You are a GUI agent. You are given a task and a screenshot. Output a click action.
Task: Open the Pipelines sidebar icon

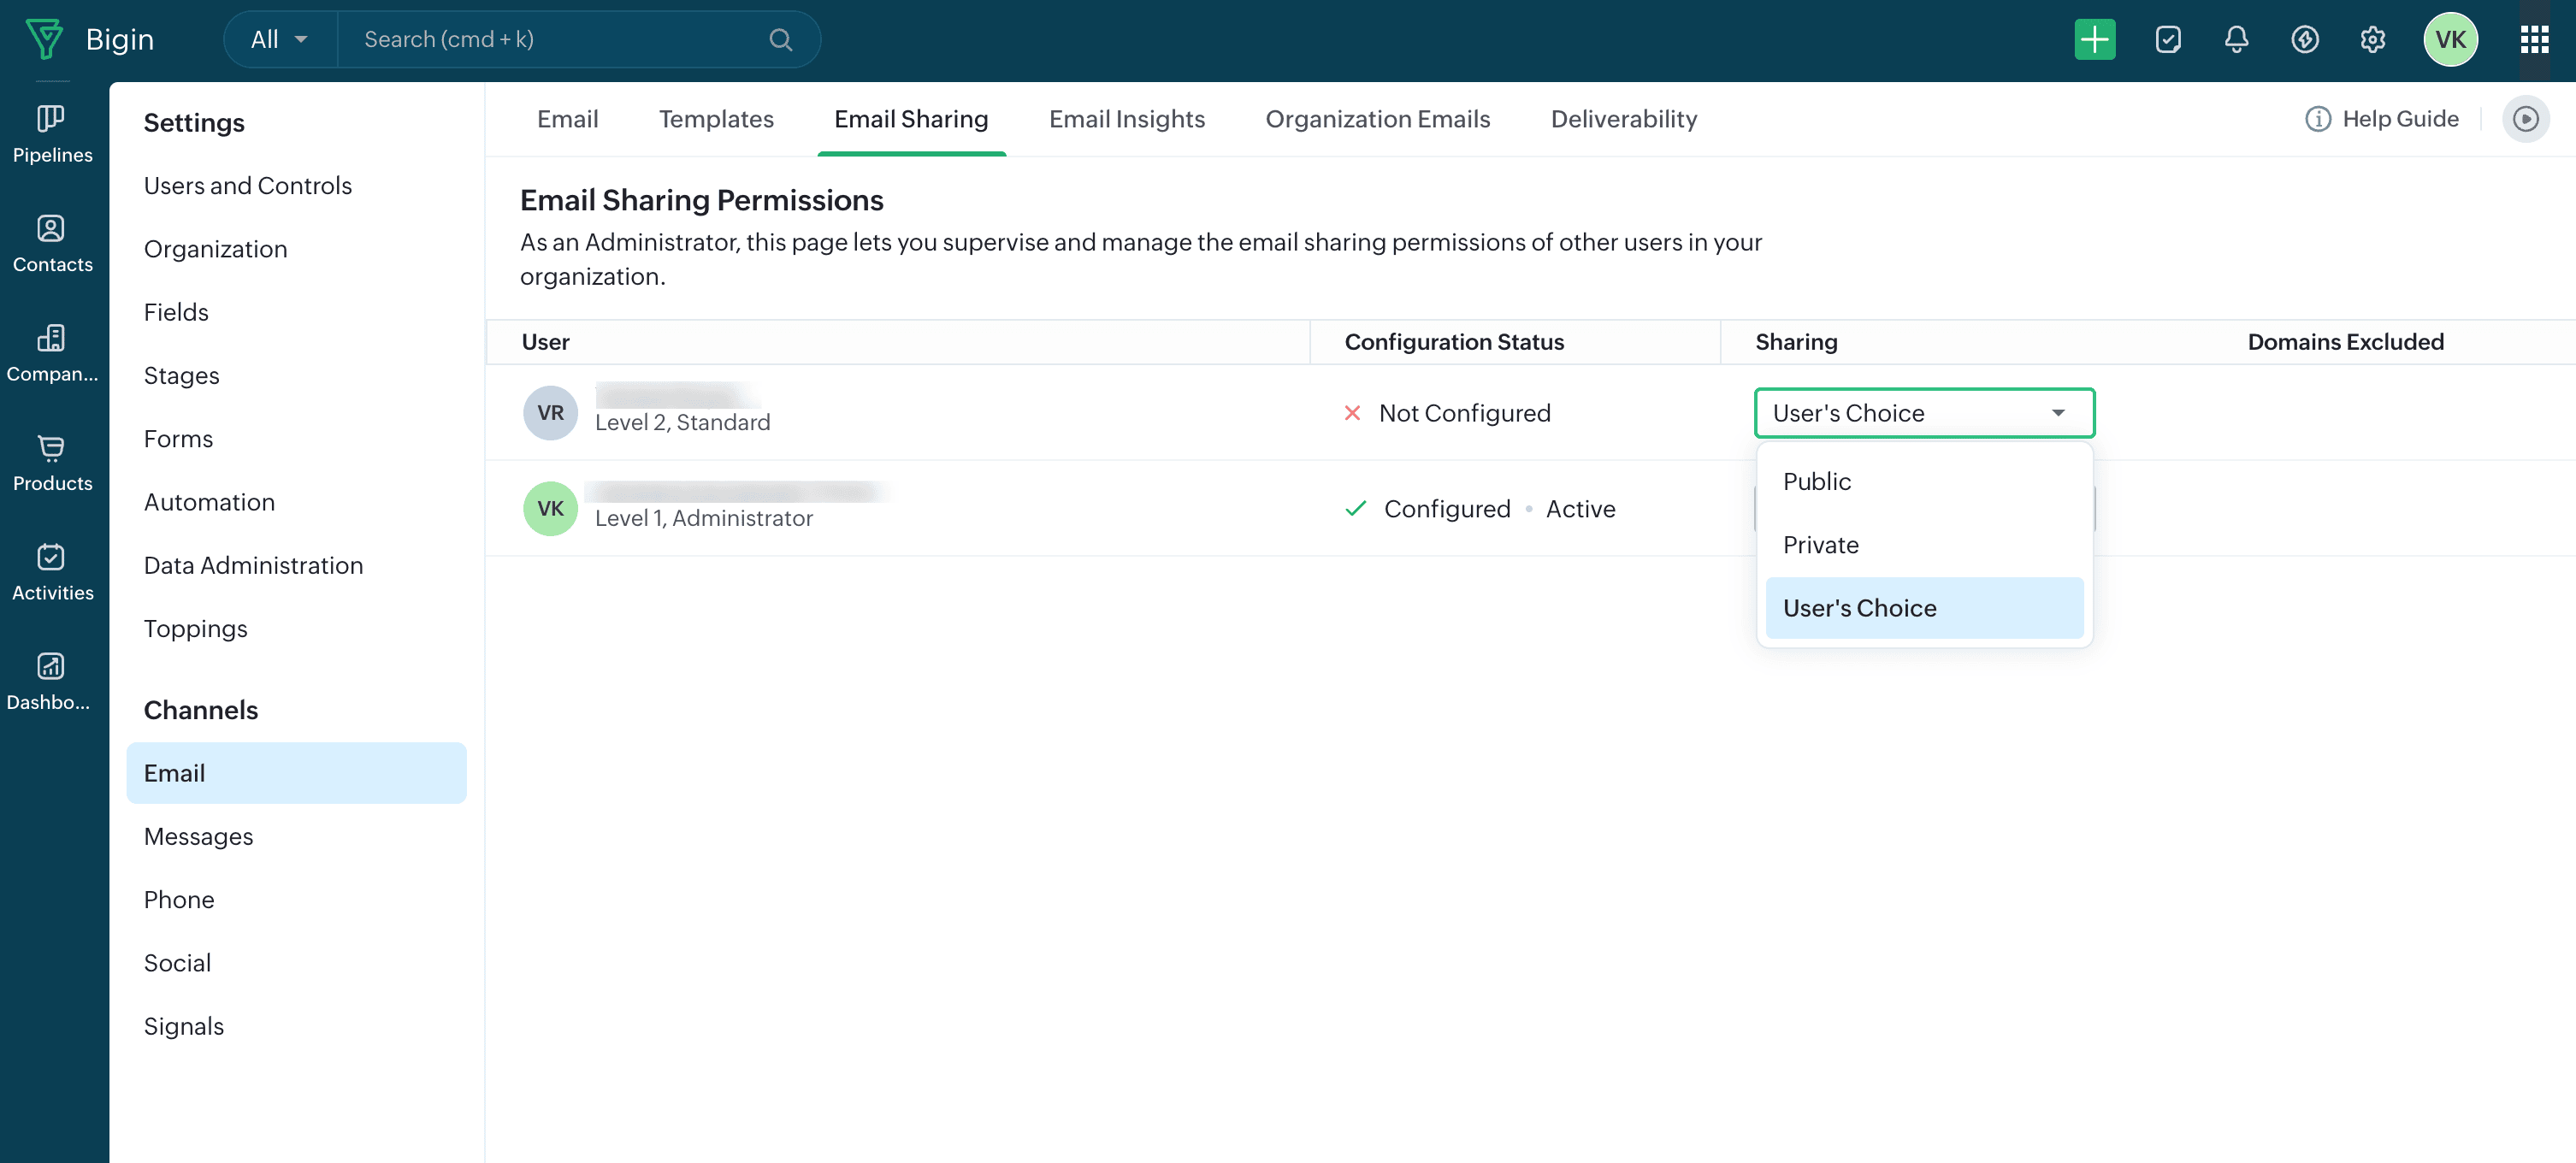(51, 134)
